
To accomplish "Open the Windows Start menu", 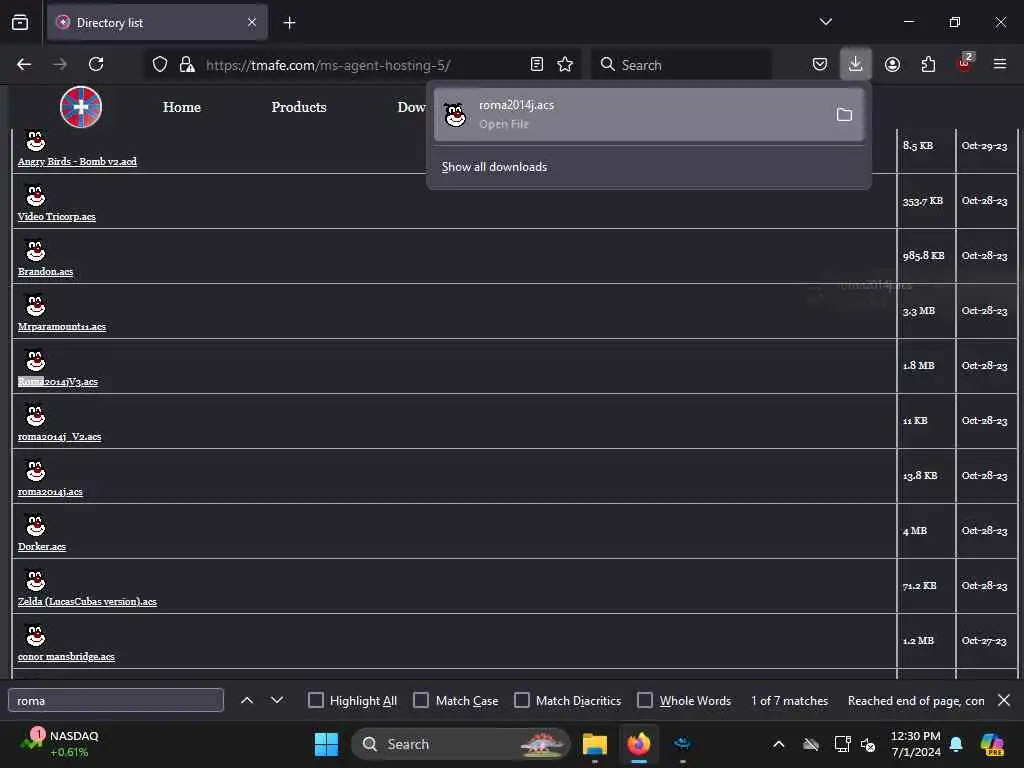I will pyautogui.click(x=327, y=744).
